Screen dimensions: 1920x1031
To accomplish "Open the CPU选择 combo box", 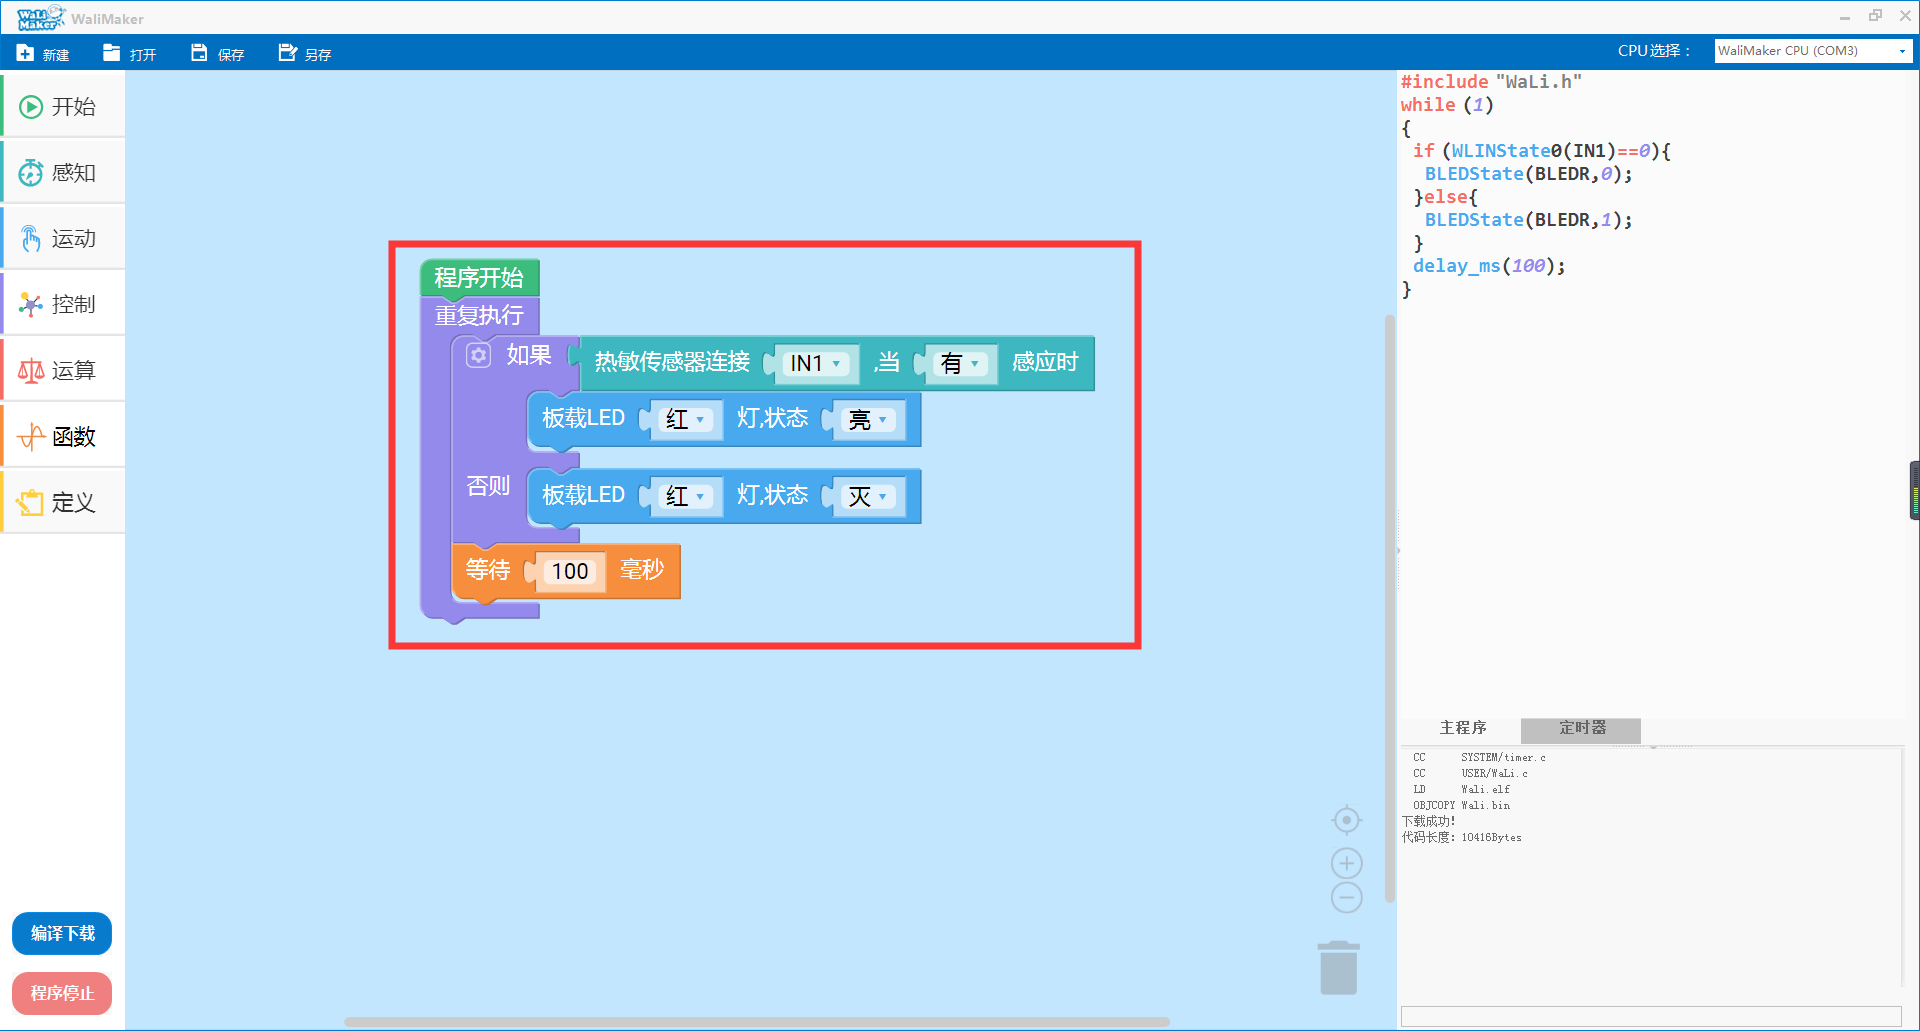I will (1812, 51).
